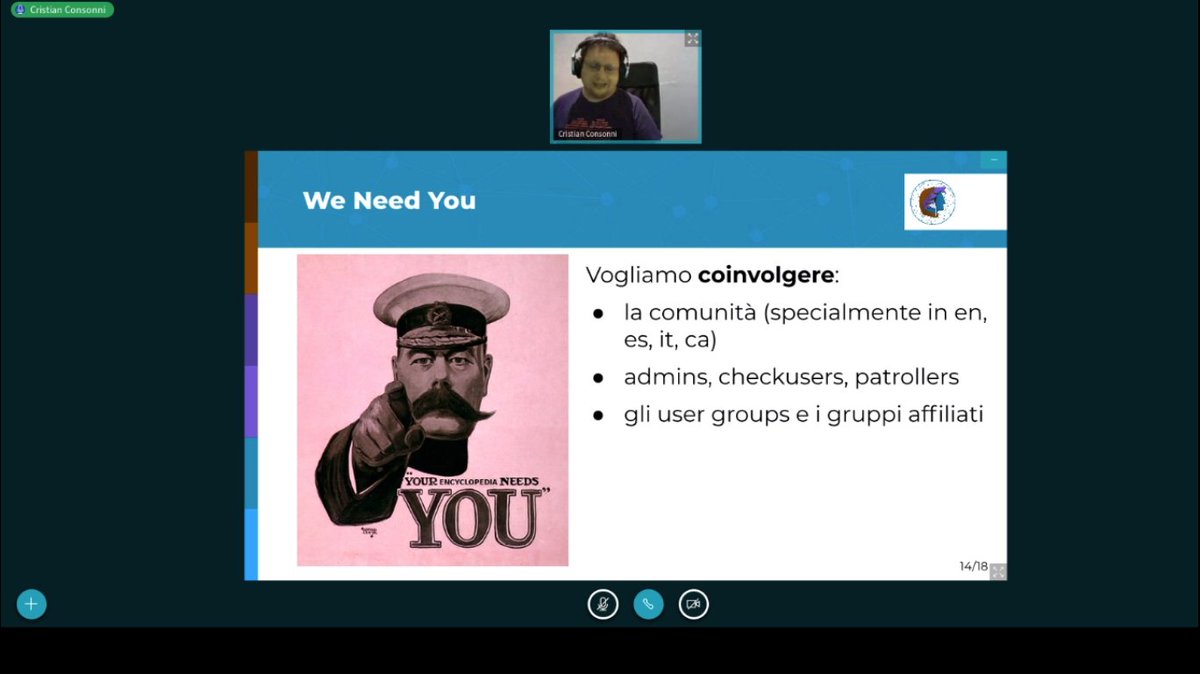Toggle the share webcam button
The width and height of the screenshot is (1200, 674).
coord(693,604)
